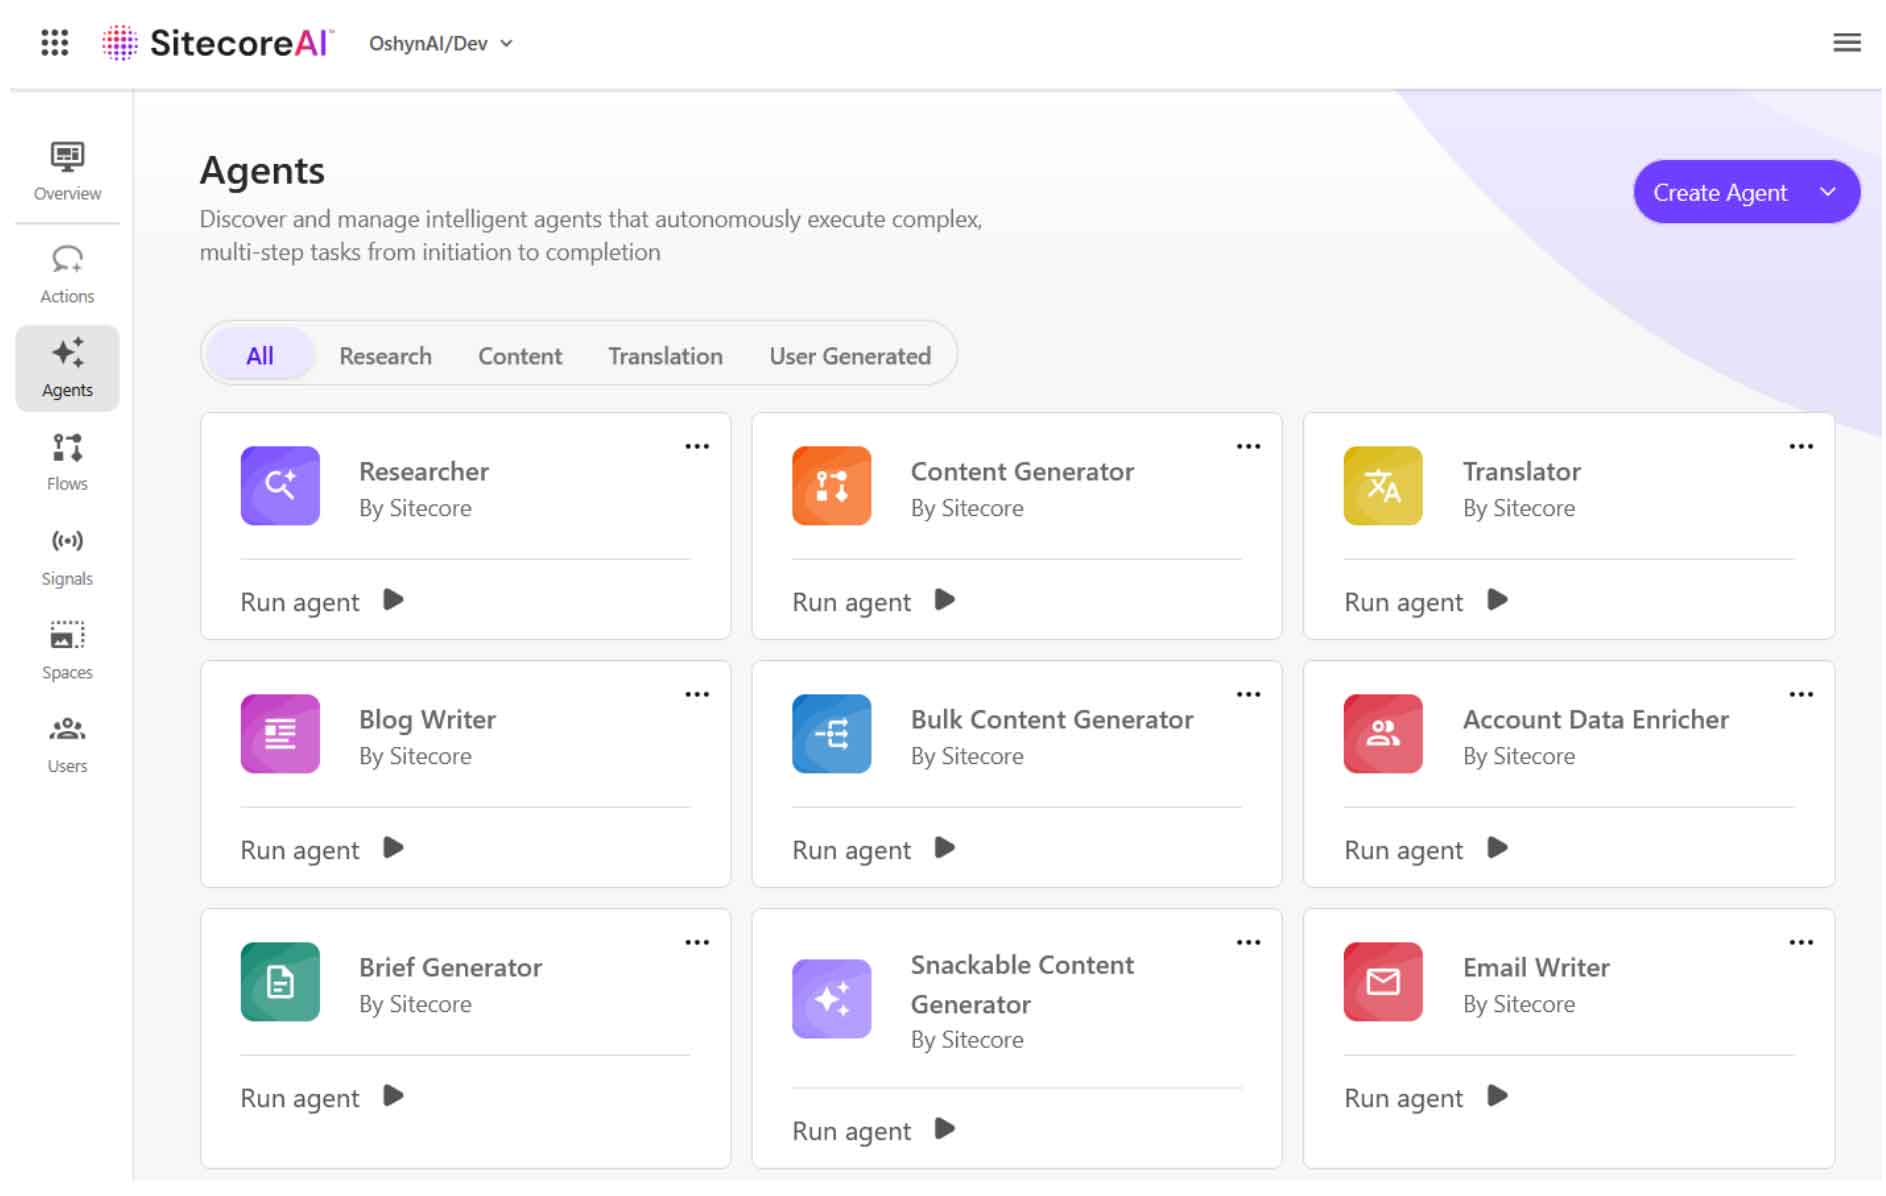Run the Researcher agent play icon
The height and width of the screenshot is (1196, 1886).
(x=393, y=600)
